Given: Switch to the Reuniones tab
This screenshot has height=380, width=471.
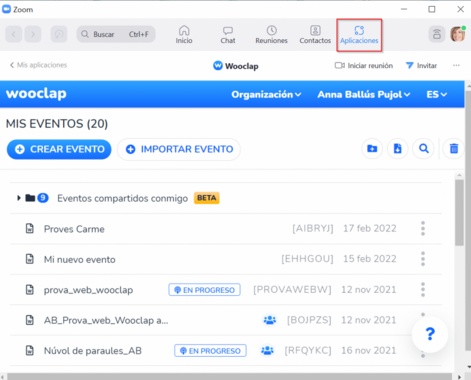Looking at the screenshot, I should [x=271, y=35].
